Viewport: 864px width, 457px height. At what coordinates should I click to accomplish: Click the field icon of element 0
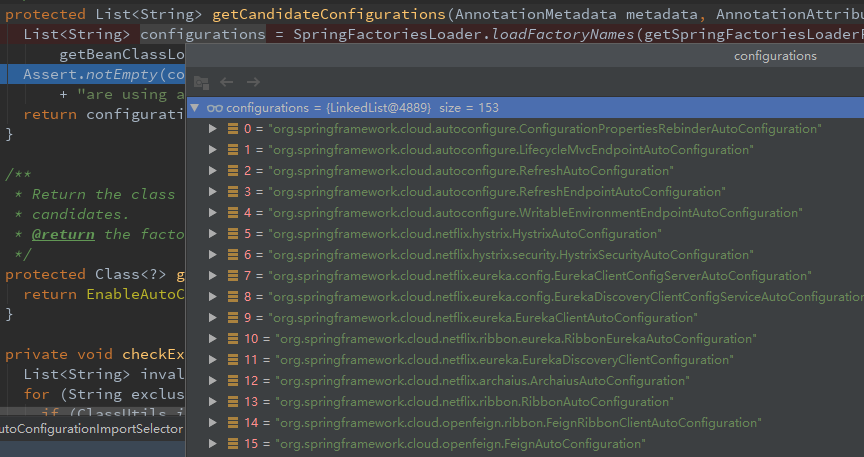coord(233,128)
